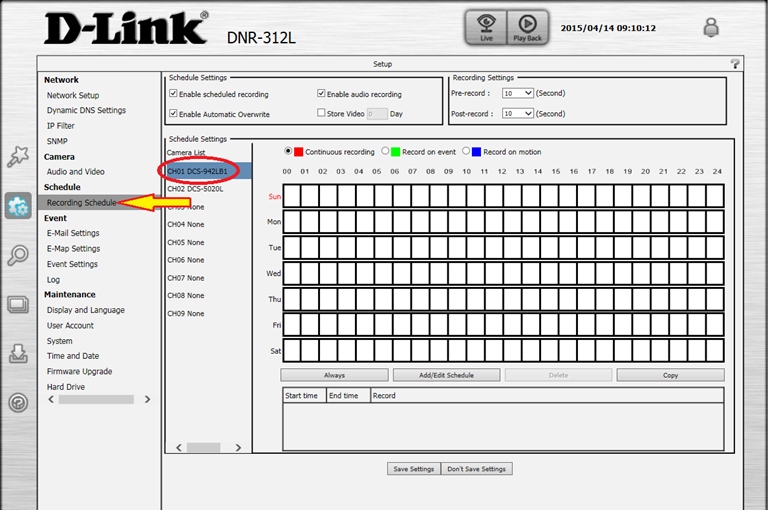Image resolution: width=768 pixels, height=510 pixels.
Task: Go to Firmware Upgrade settings
Action: [79, 371]
